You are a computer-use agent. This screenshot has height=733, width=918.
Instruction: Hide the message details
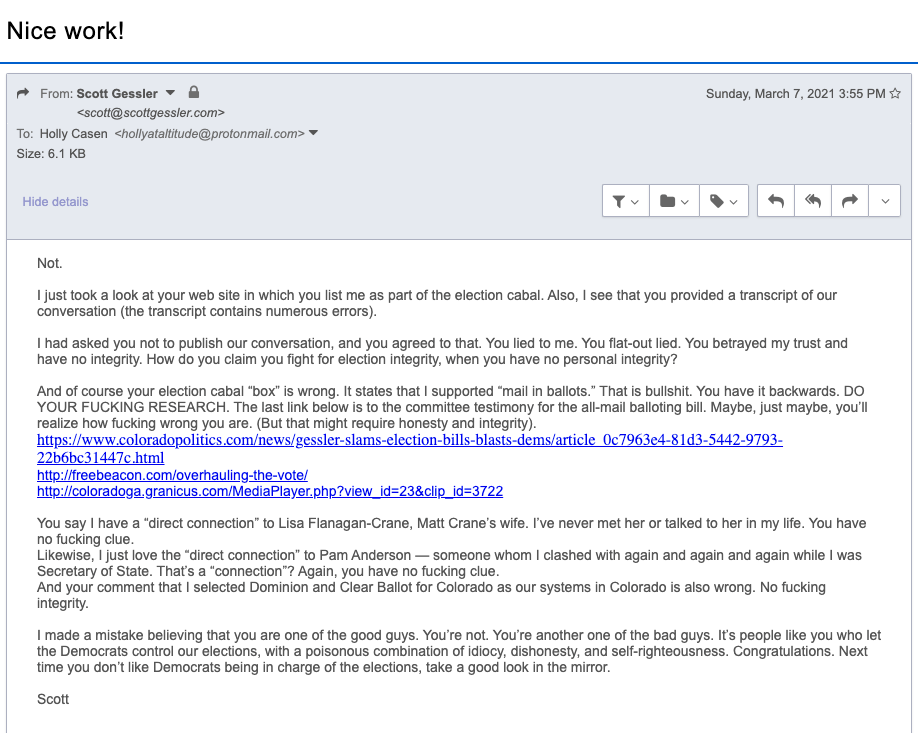coord(55,201)
